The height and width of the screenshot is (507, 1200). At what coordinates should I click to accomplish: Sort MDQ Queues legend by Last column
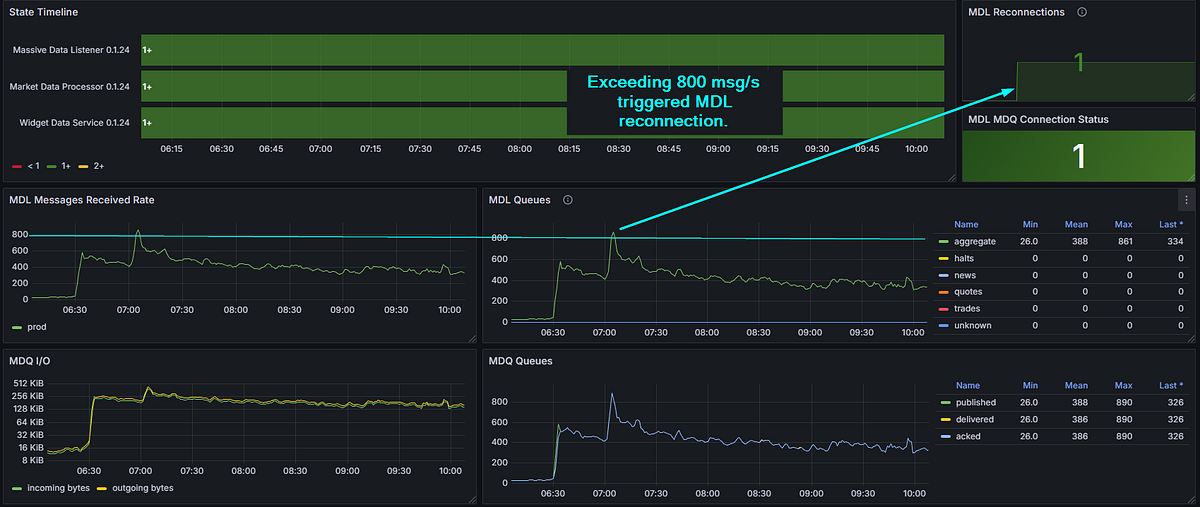tap(1170, 385)
